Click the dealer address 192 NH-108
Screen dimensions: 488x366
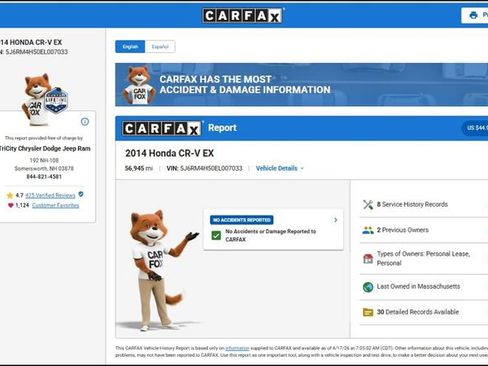point(44,160)
